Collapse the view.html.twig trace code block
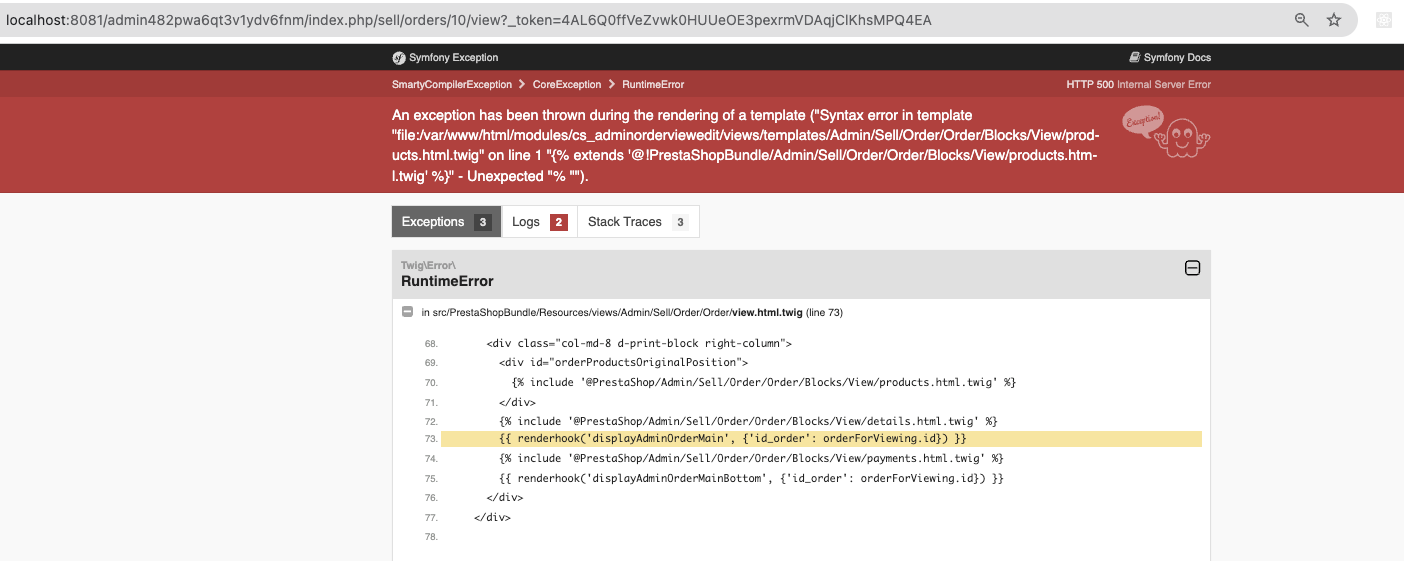The width and height of the screenshot is (1404, 561). (x=407, y=312)
